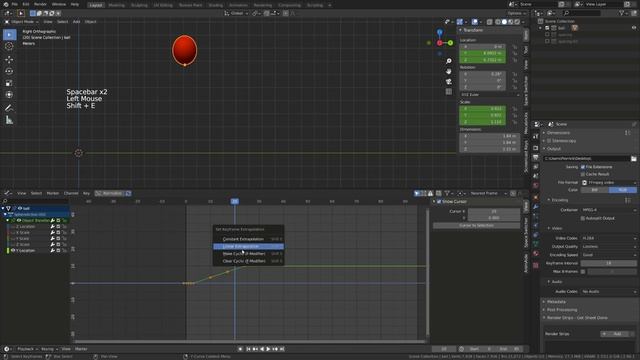Select the Rotate tool
This screenshot has height=360, width=640.
9,71
